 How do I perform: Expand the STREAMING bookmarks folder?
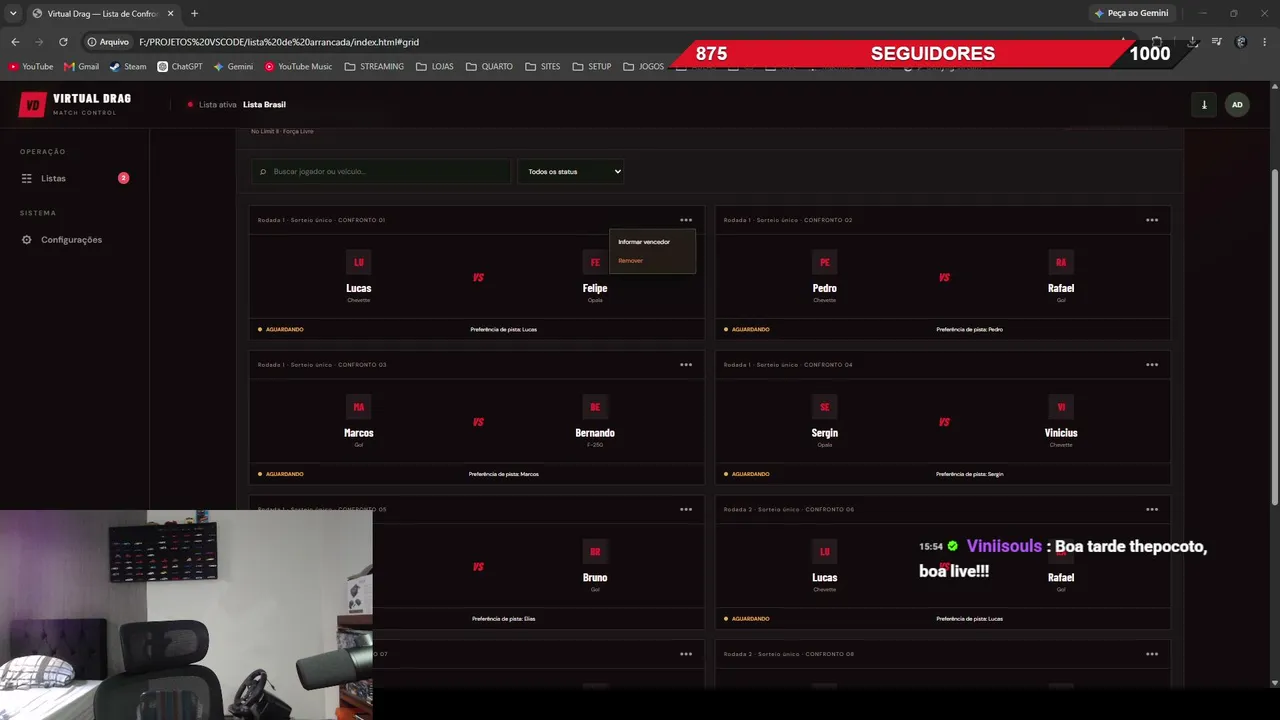click(374, 67)
